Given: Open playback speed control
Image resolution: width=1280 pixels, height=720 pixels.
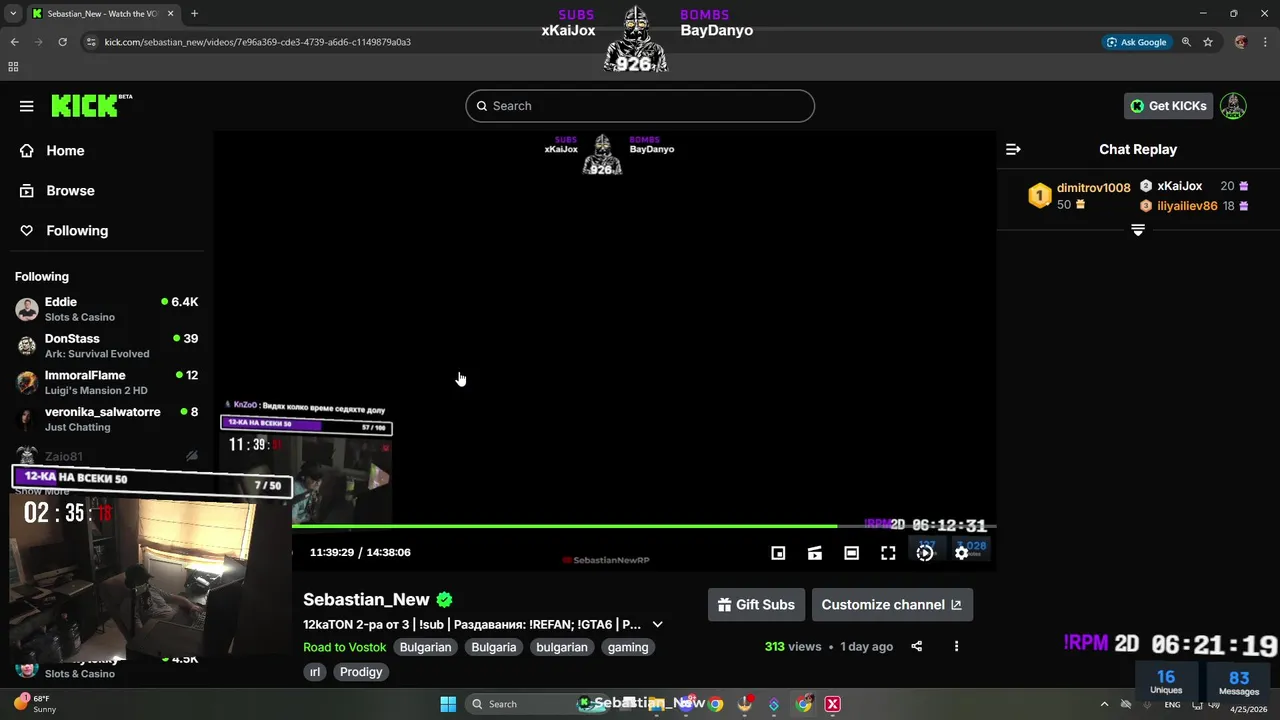Looking at the screenshot, I should (925, 553).
